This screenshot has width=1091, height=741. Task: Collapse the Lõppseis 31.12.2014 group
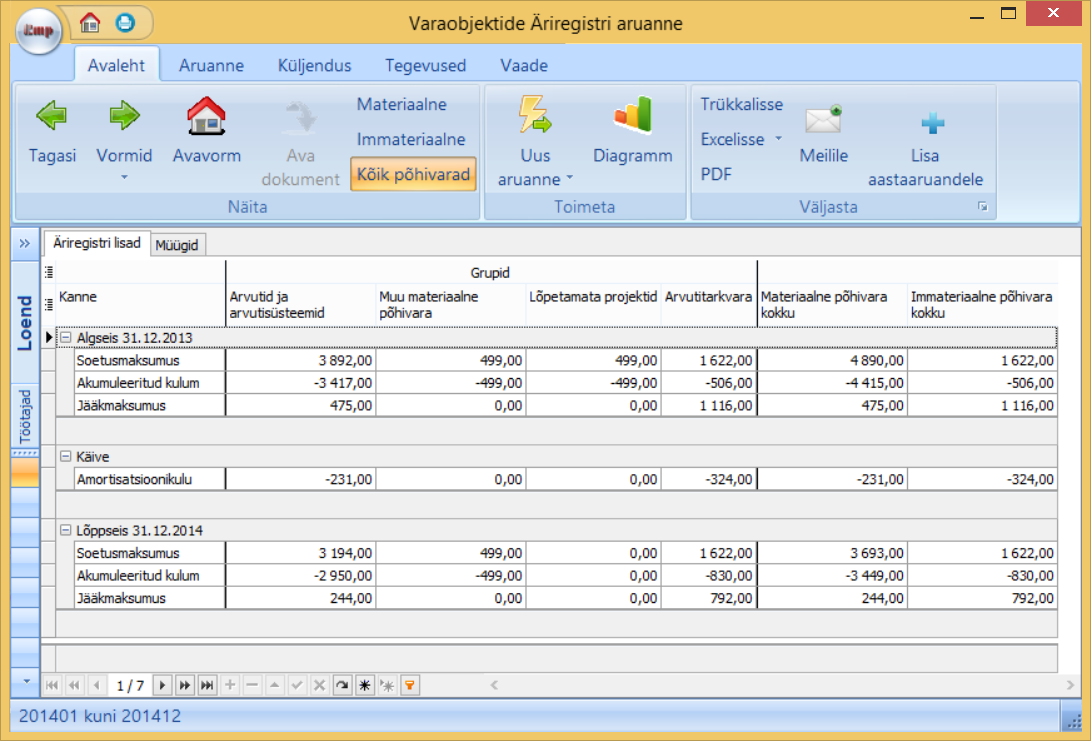[x=66, y=530]
